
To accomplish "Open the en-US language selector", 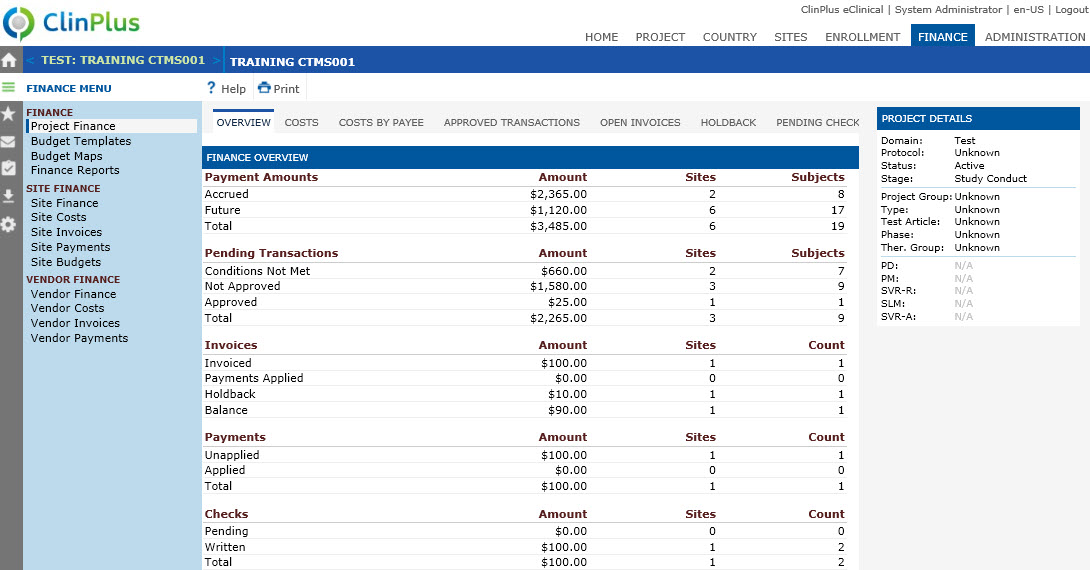I will [x=1026, y=9].
